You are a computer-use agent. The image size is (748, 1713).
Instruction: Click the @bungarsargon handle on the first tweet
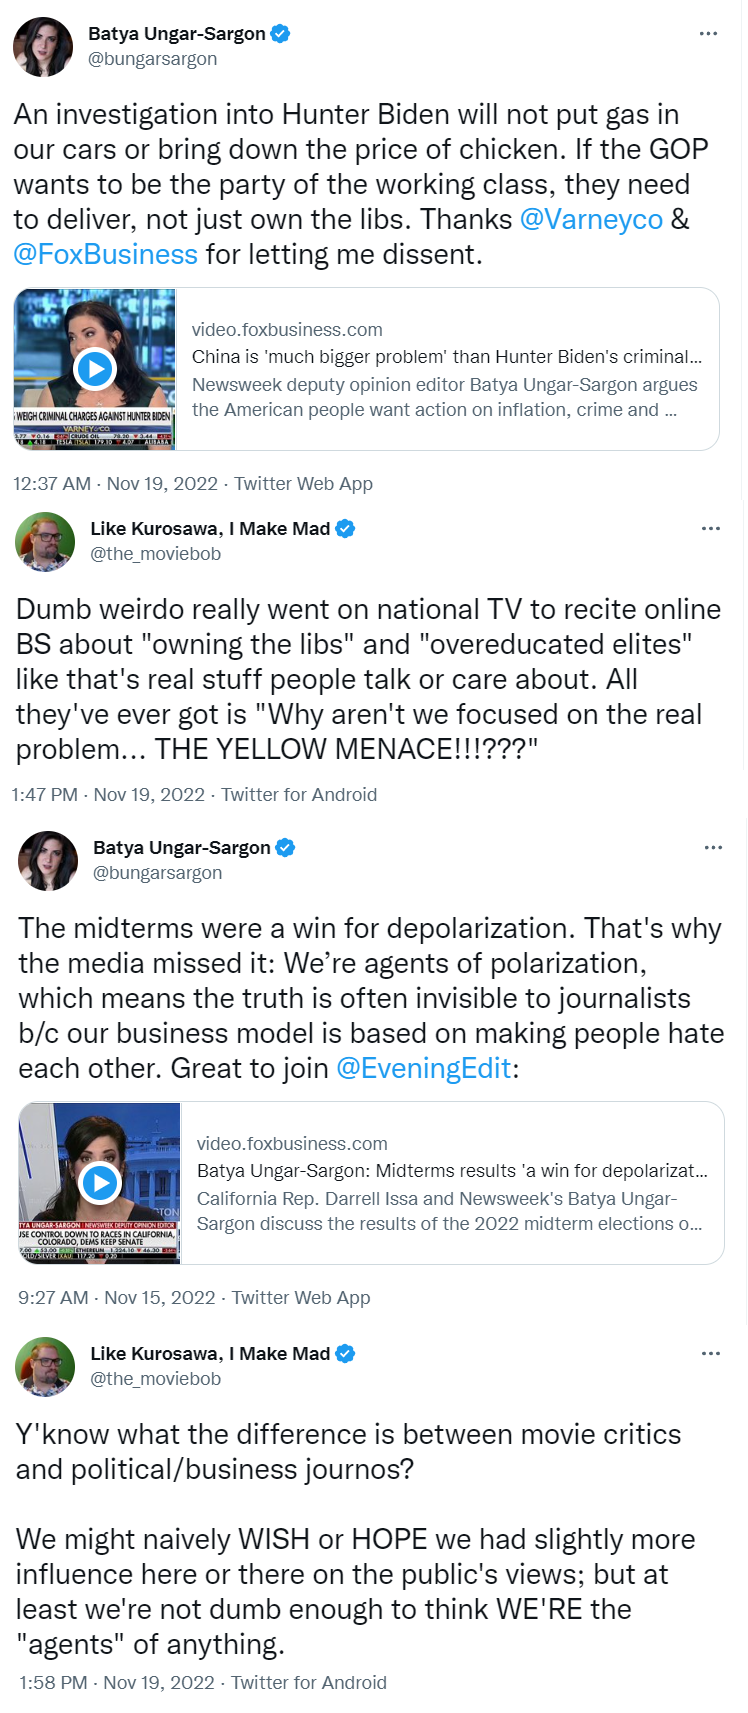(152, 59)
